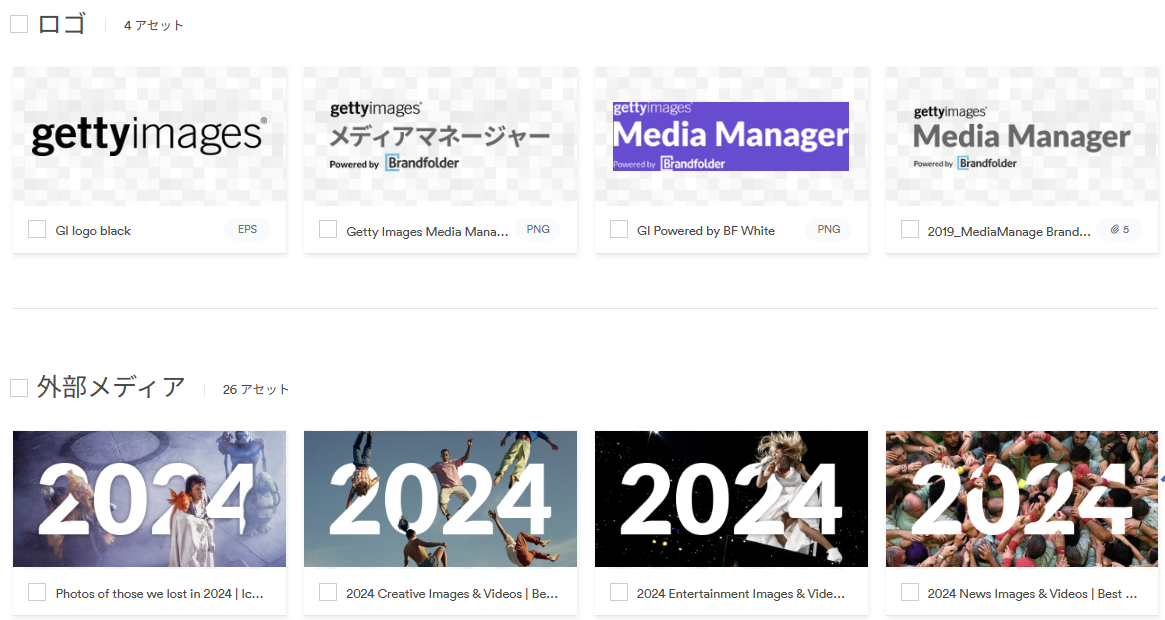Open the 2024 Creative Images thumbnail
The height and width of the screenshot is (620, 1165).
(x=441, y=499)
